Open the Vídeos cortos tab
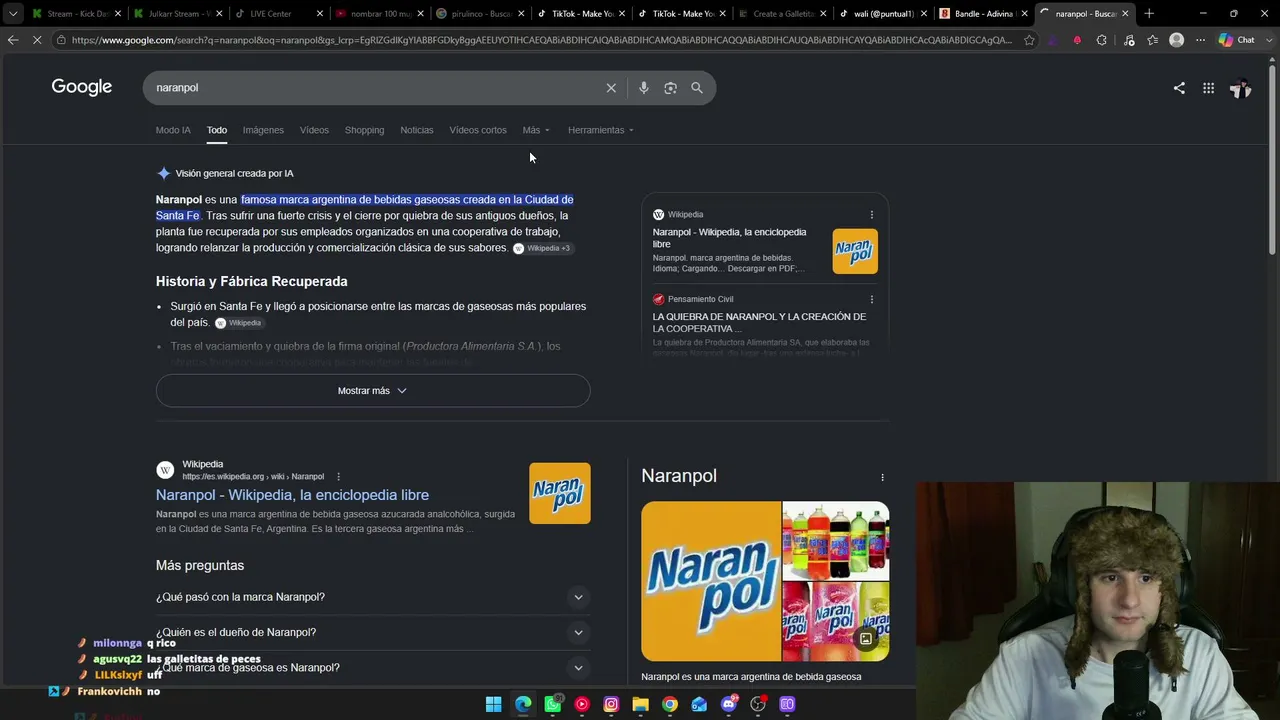The width and height of the screenshot is (1280, 720). [x=478, y=130]
